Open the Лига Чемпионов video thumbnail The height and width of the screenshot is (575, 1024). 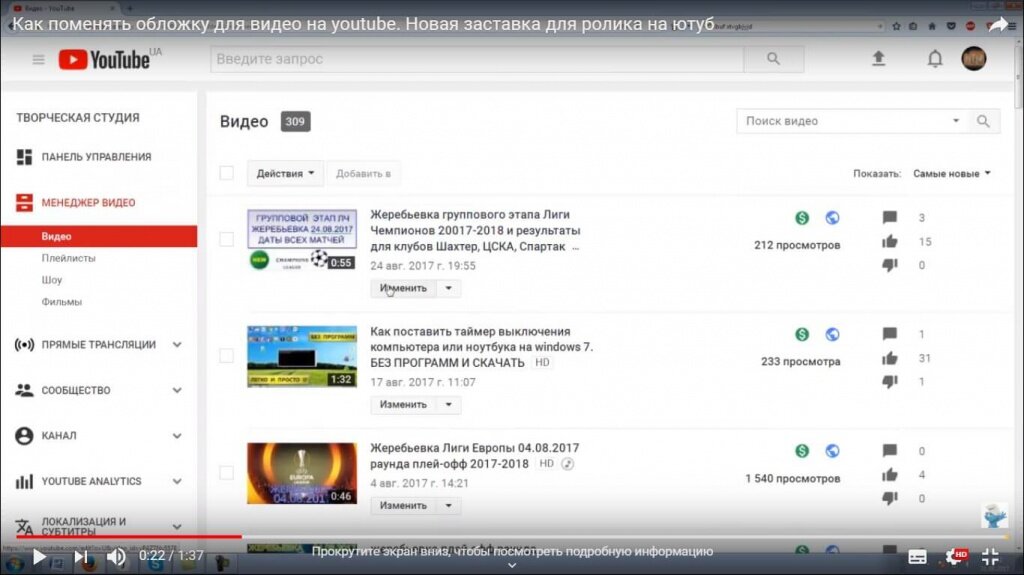pyautogui.click(x=302, y=240)
